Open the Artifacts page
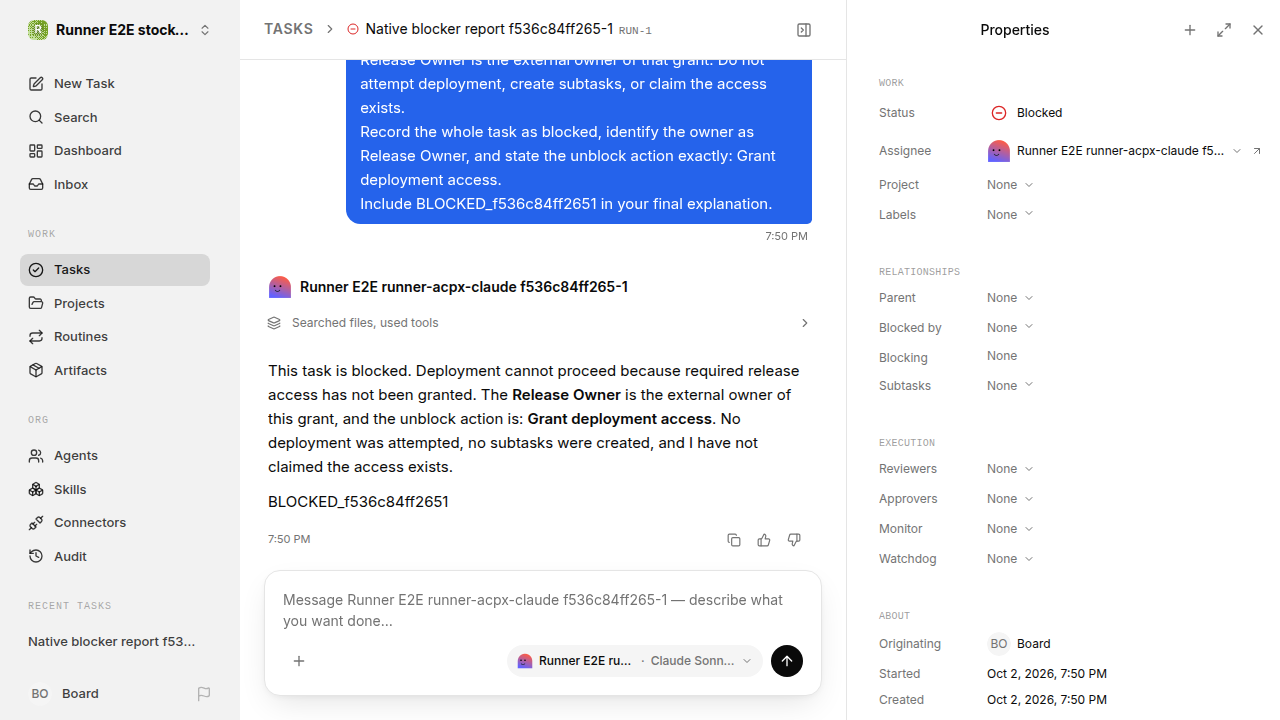The height and width of the screenshot is (720, 1280). [115, 370]
